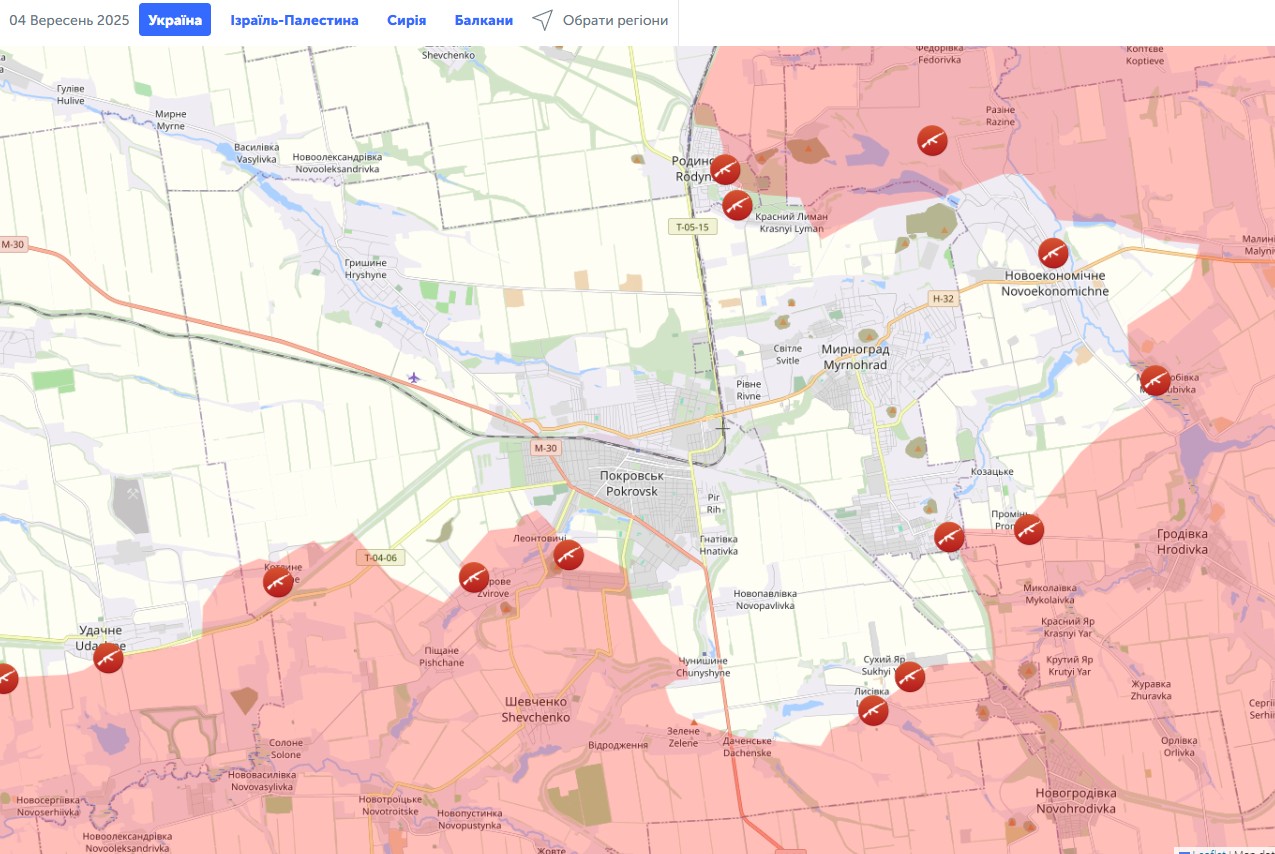This screenshot has height=854, width=1275.
Task: Switch to the Україна region tab
Action: tap(175, 20)
